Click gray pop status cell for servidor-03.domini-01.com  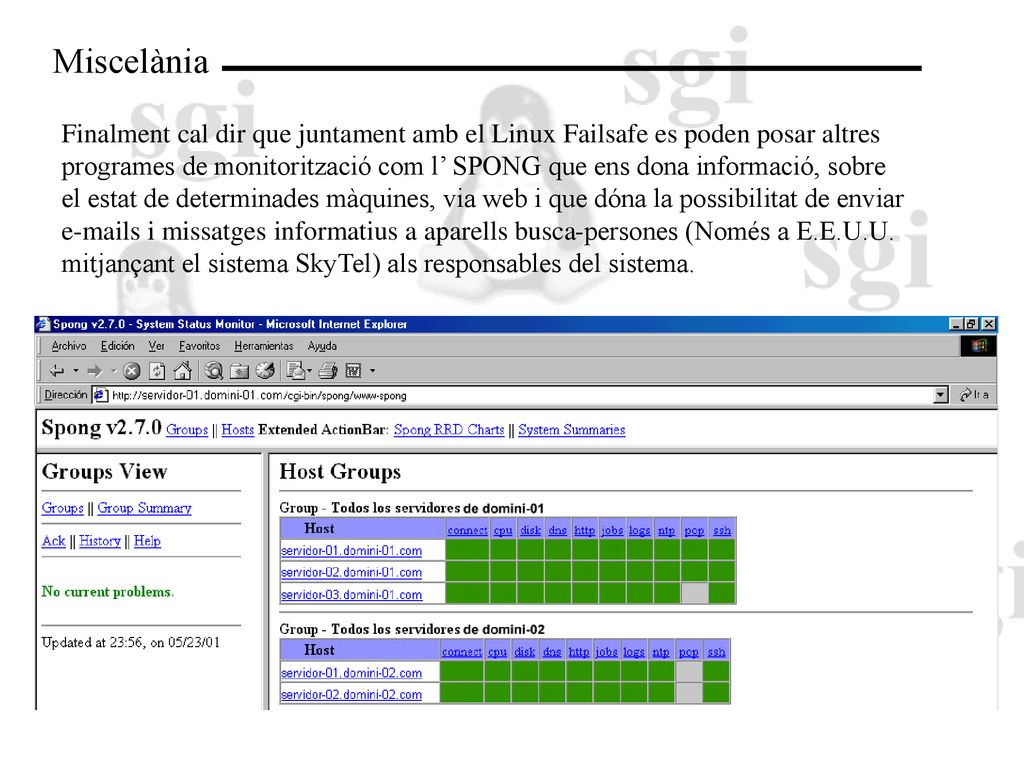(x=694, y=594)
